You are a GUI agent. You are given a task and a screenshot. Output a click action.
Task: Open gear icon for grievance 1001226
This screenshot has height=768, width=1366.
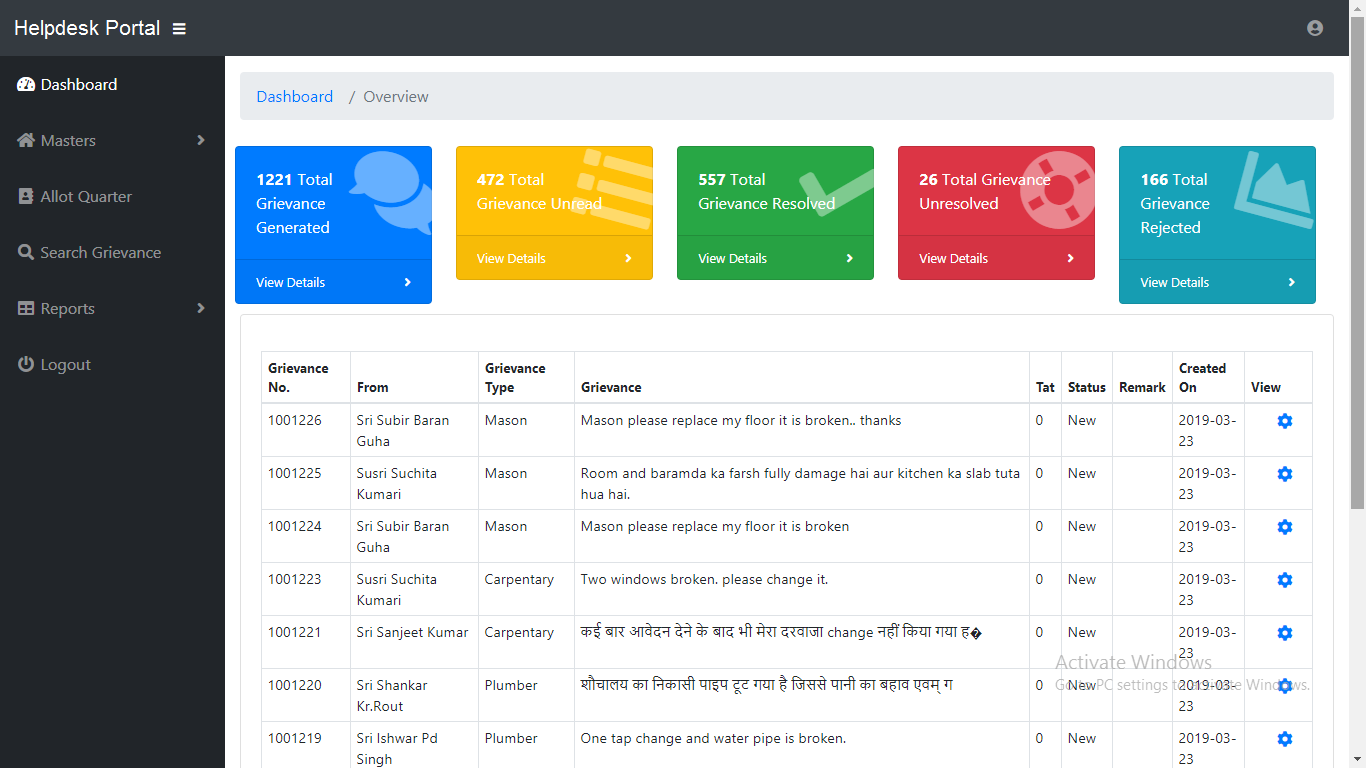coord(1285,421)
